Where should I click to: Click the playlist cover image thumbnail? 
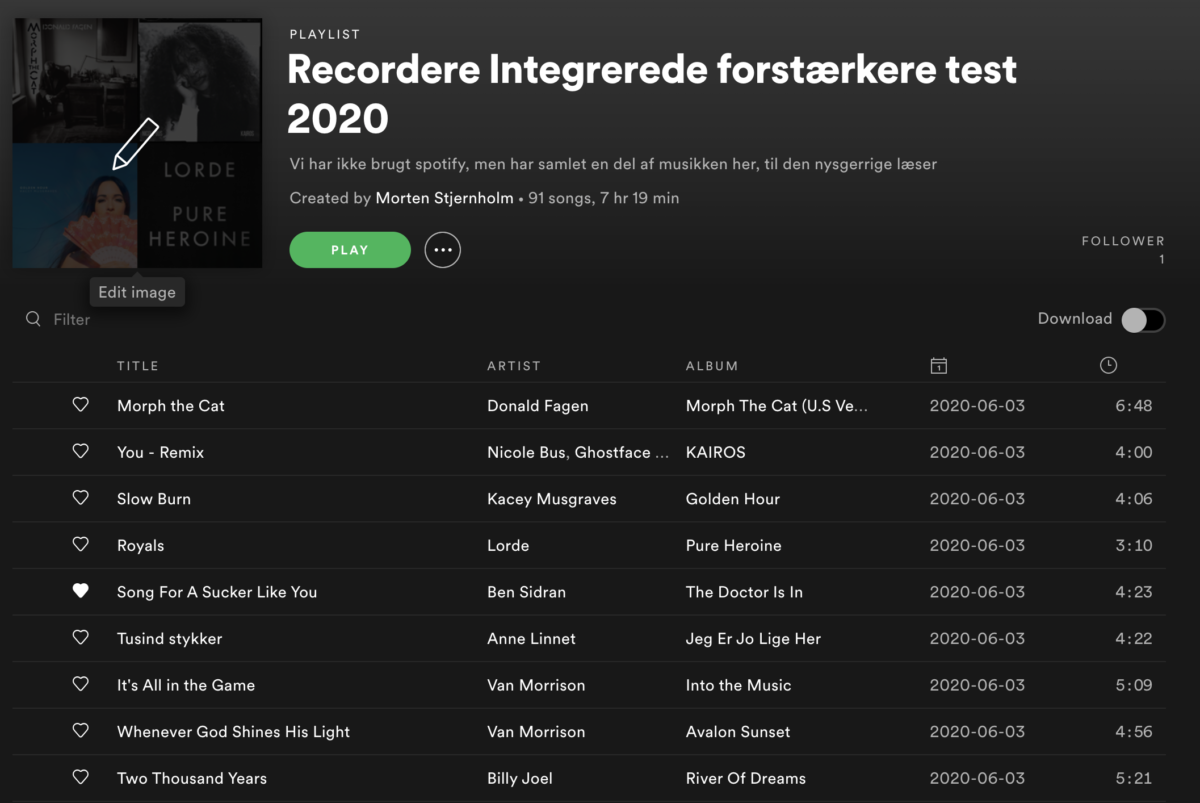[137, 143]
